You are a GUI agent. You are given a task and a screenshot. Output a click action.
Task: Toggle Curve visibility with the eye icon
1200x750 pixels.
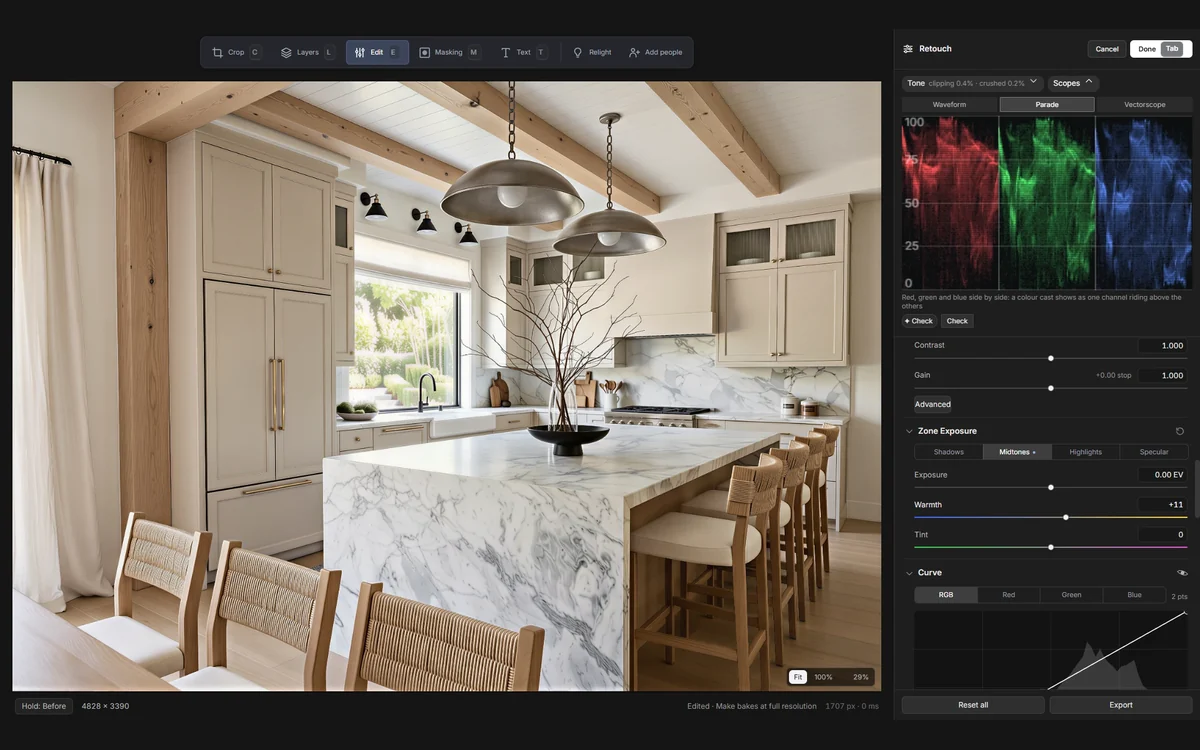(x=1182, y=573)
